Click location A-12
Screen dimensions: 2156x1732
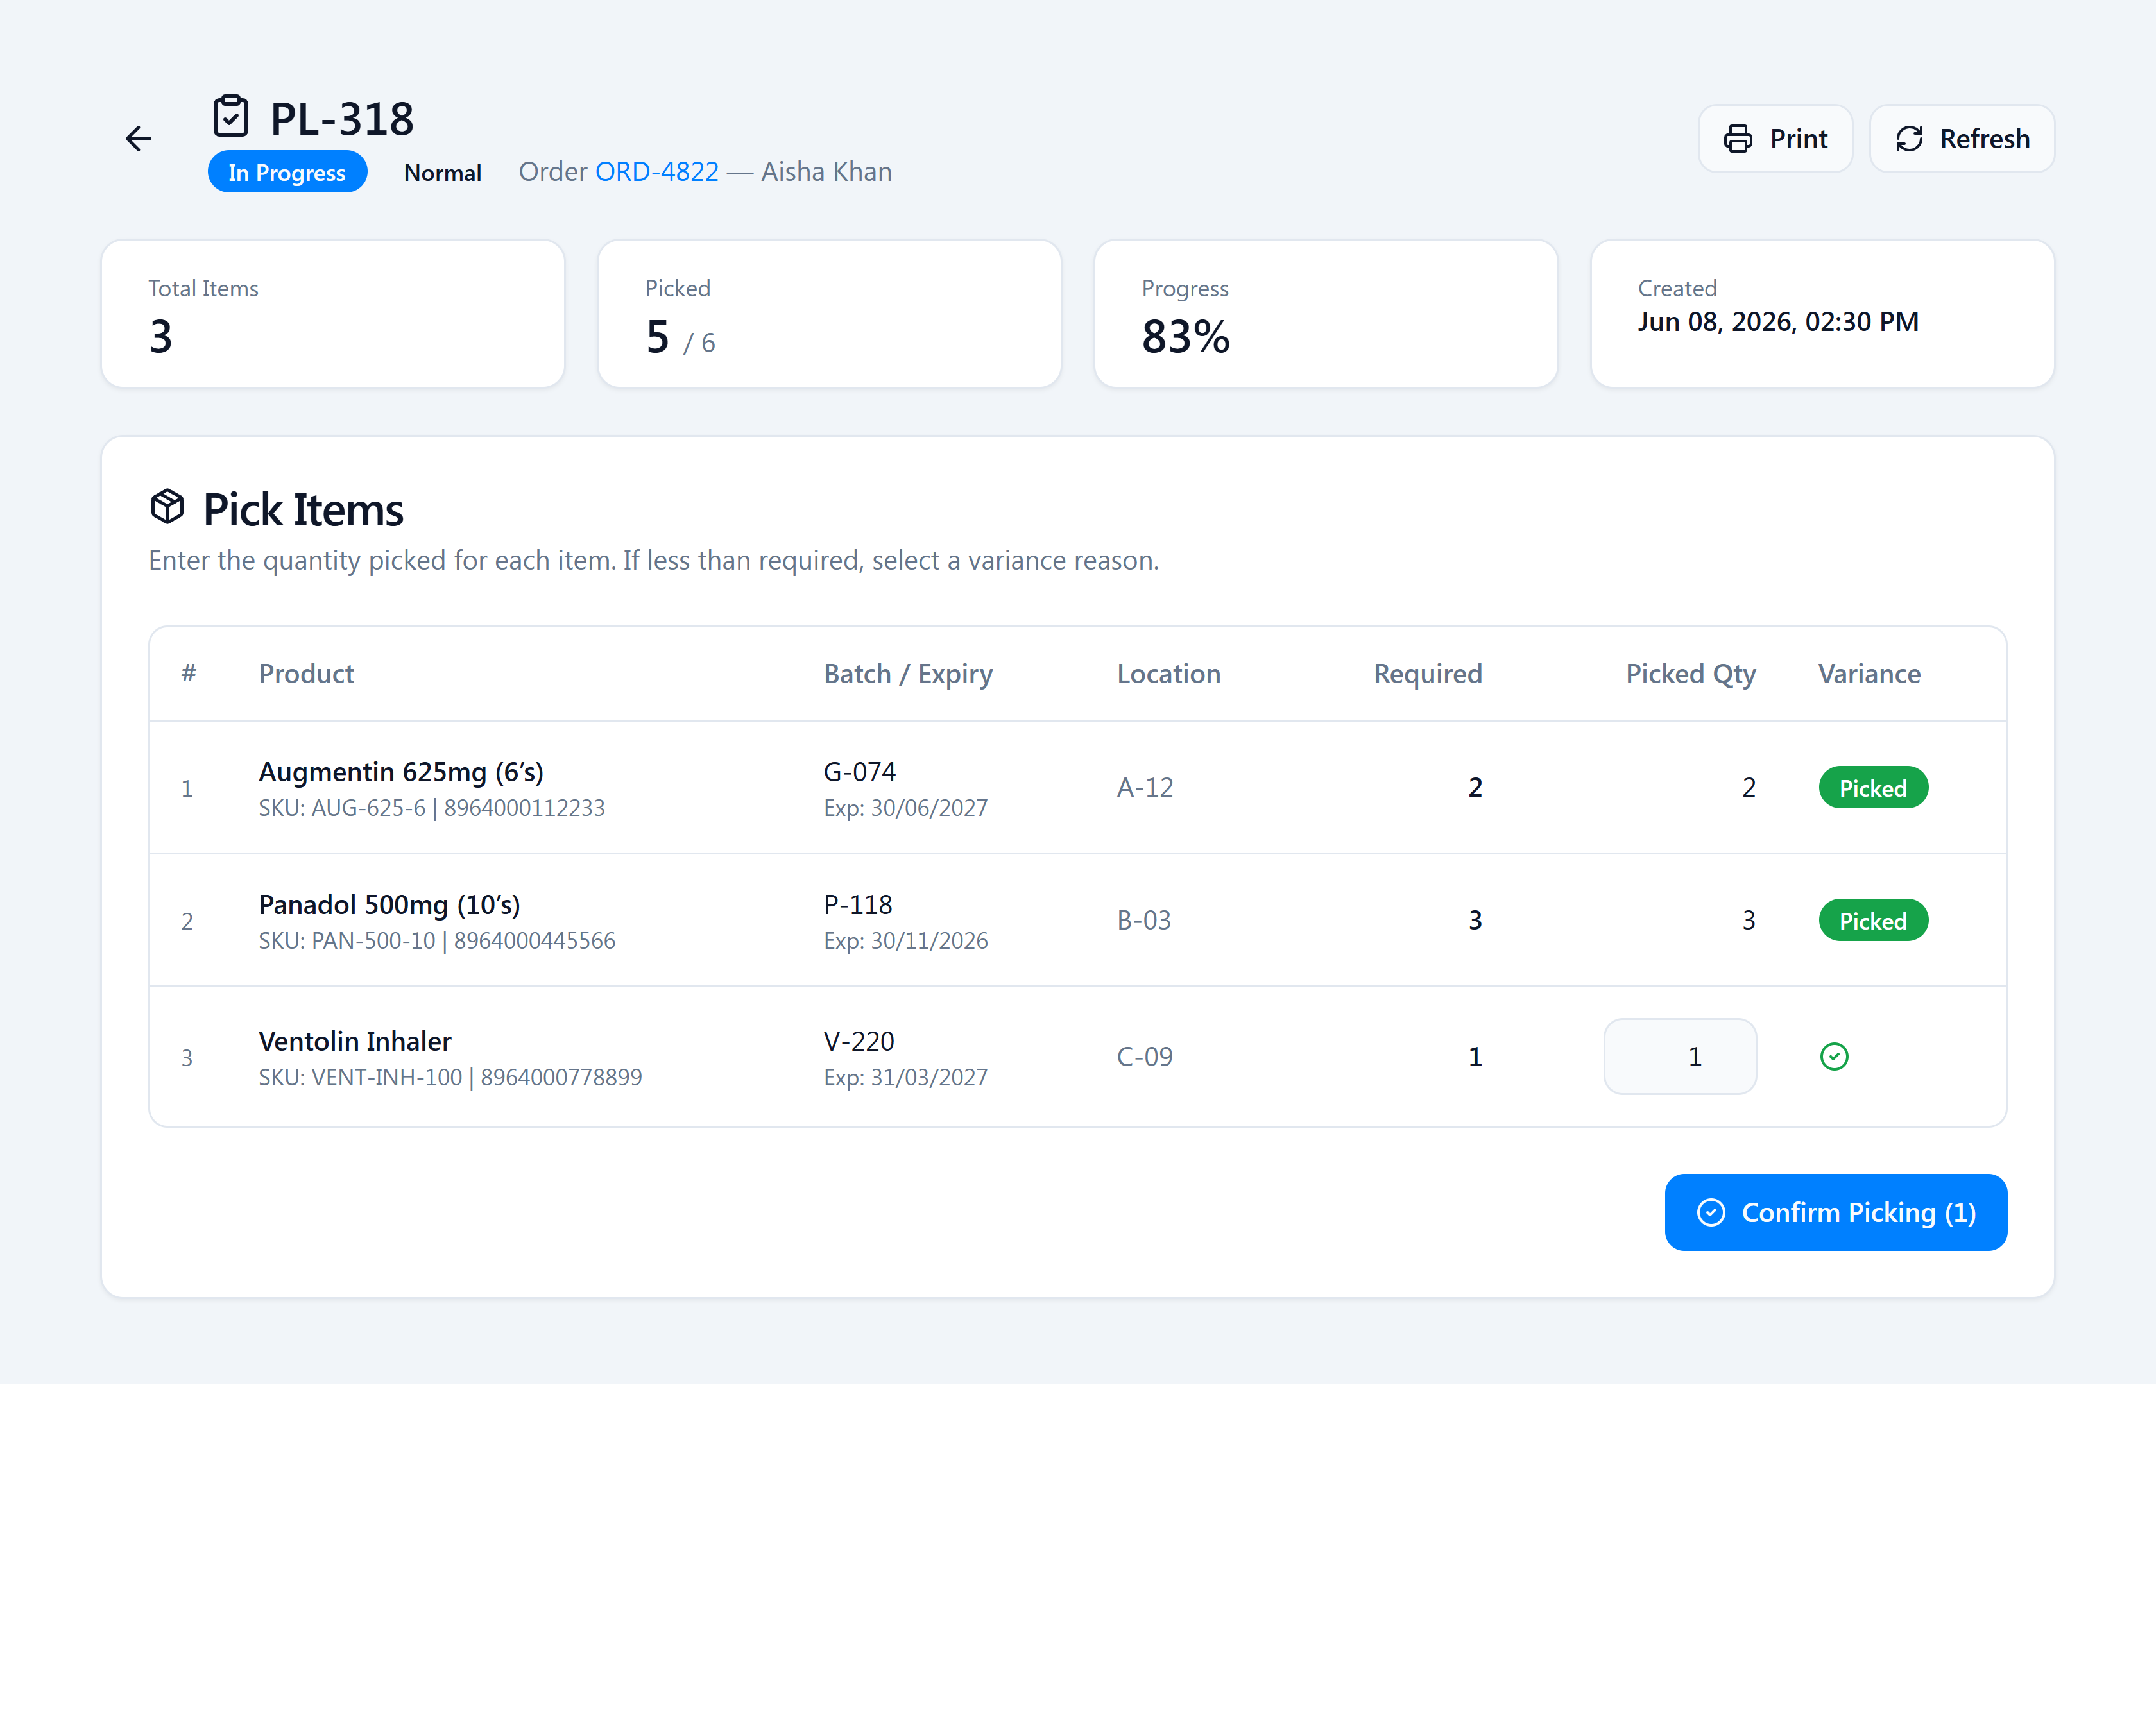pos(1145,788)
